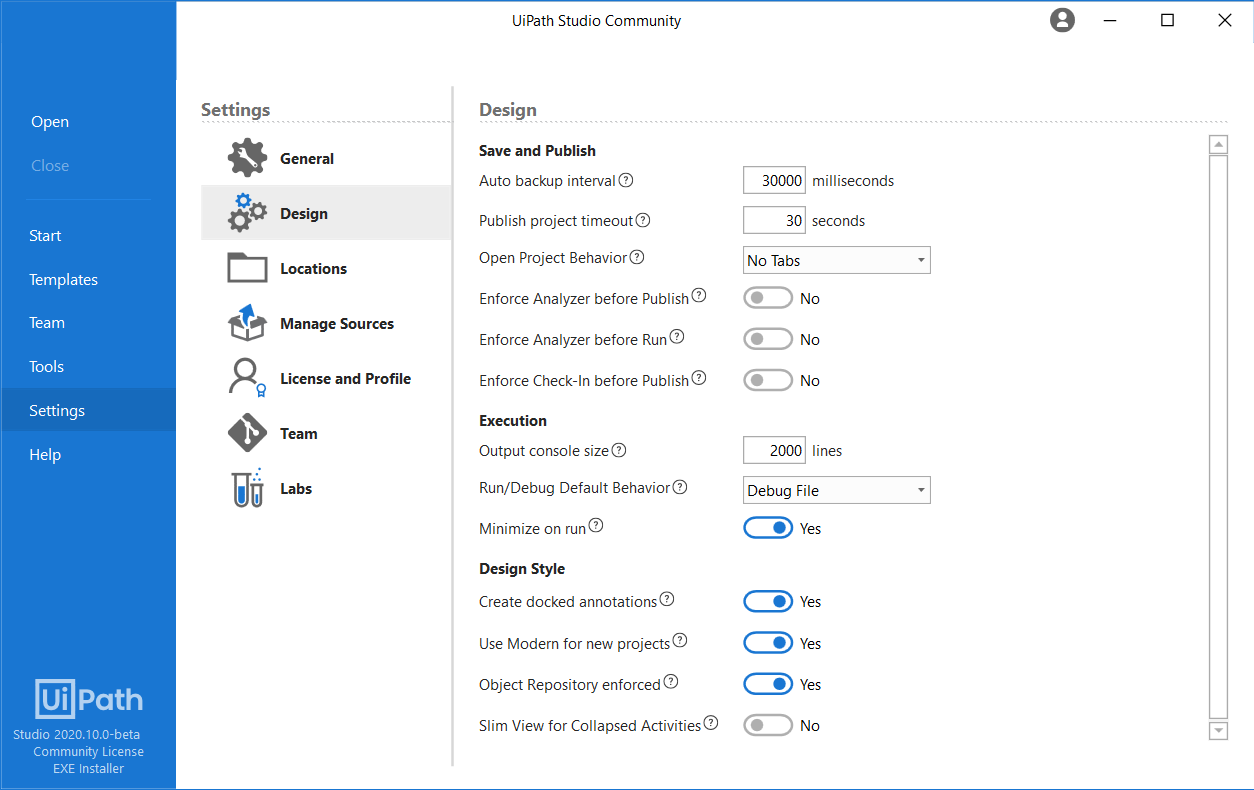The image size is (1254, 790).
Task: Click the Design panel vertical scrollbar track
Action: click(x=1218, y=437)
